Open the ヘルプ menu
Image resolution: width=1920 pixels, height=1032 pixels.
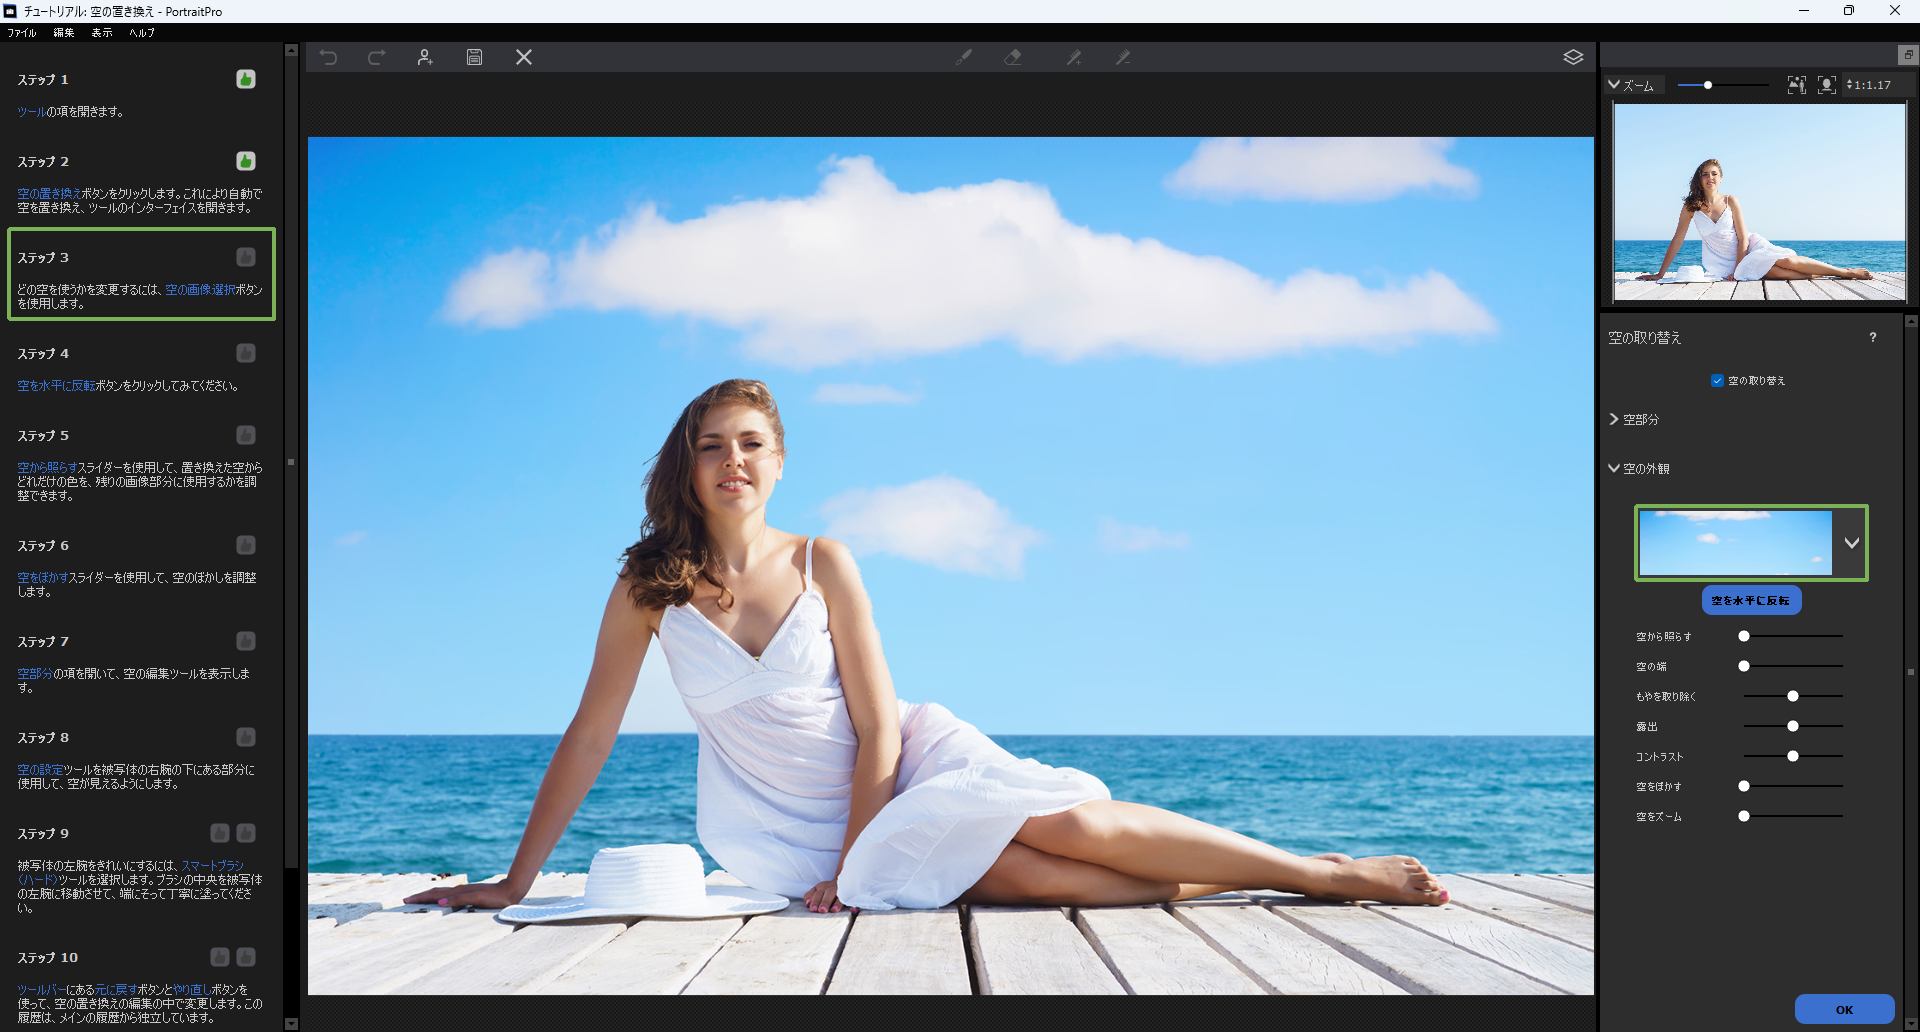coord(142,33)
